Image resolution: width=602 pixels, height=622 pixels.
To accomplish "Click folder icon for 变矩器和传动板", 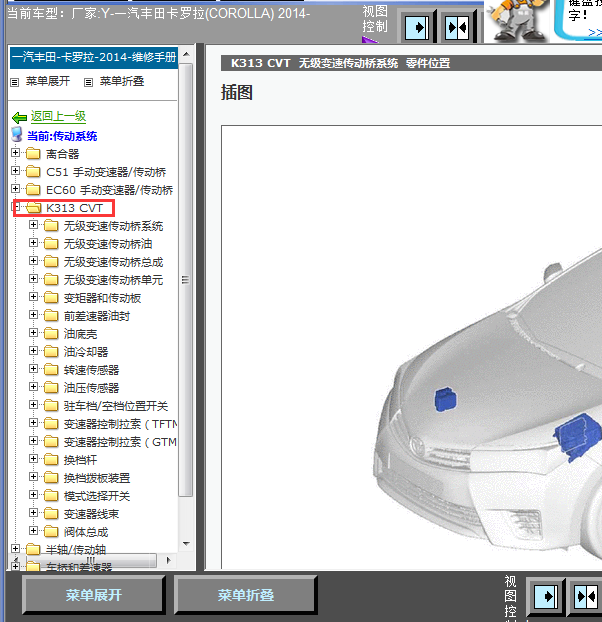I will pyautogui.click(x=51, y=297).
